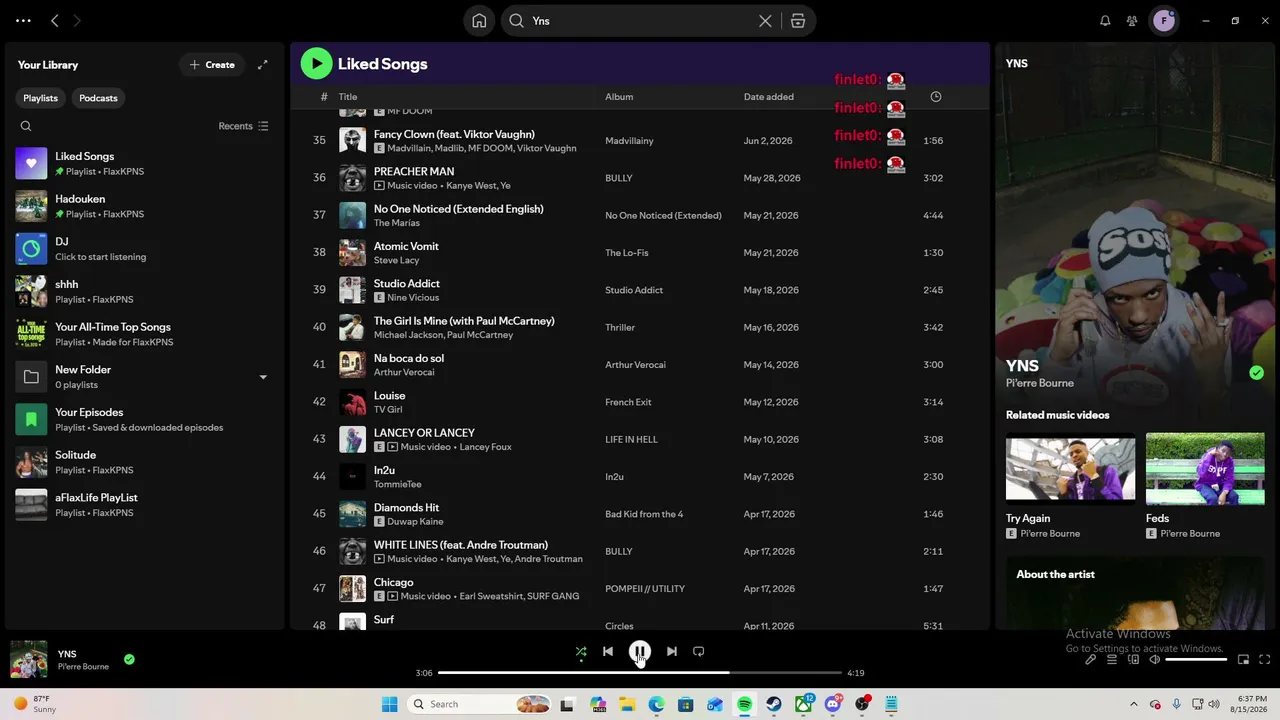Screen dimensions: 1280x720
Task: Click the Windows taskbar Search box
Action: coord(478,704)
